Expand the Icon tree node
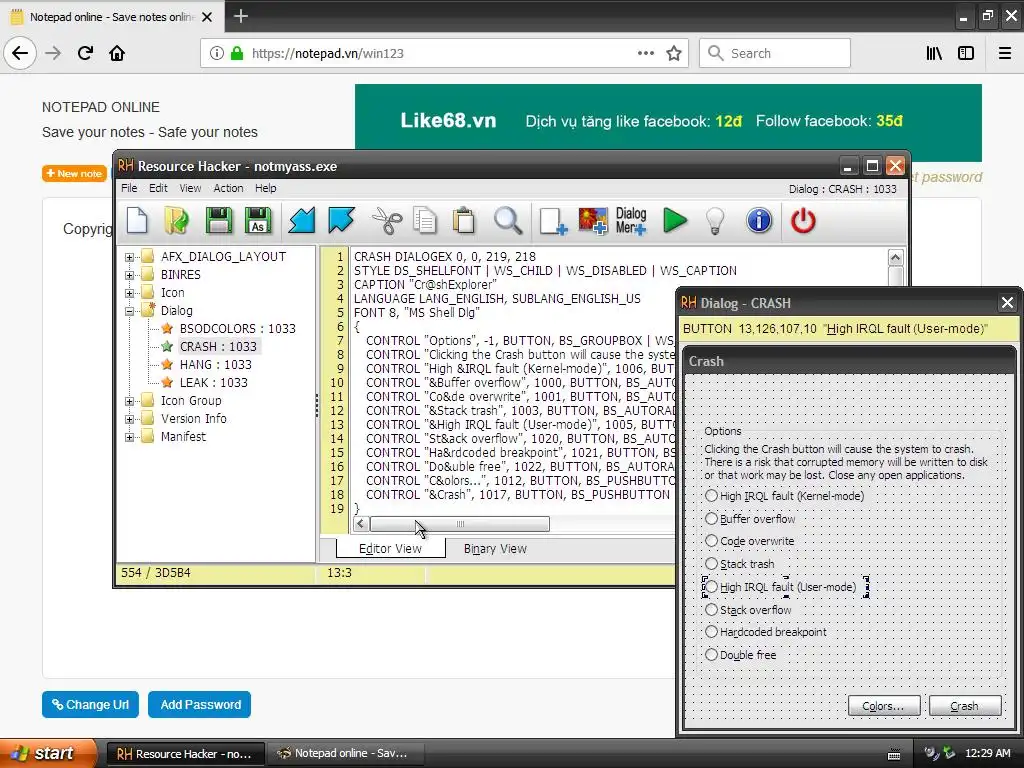Image resolution: width=1024 pixels, height=768 pixels. tap(129, 293)
